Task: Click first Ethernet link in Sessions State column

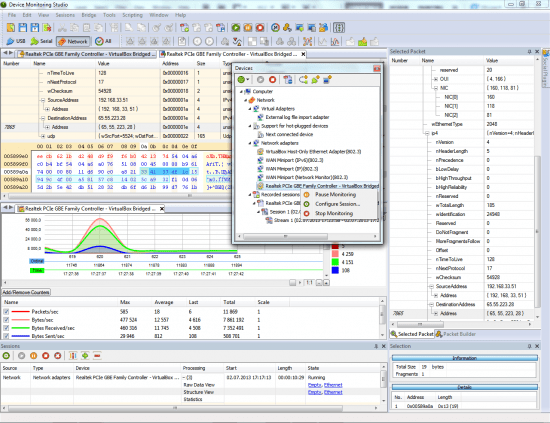Action: coord(333,385)
